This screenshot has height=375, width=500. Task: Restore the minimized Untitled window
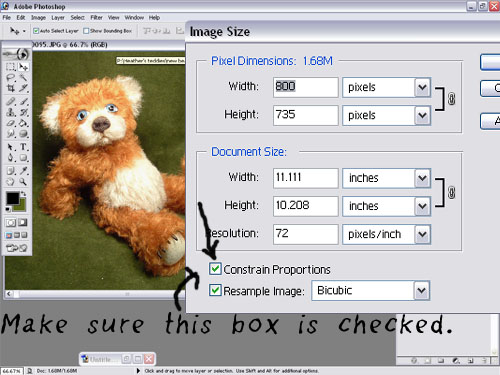[126, 359]
